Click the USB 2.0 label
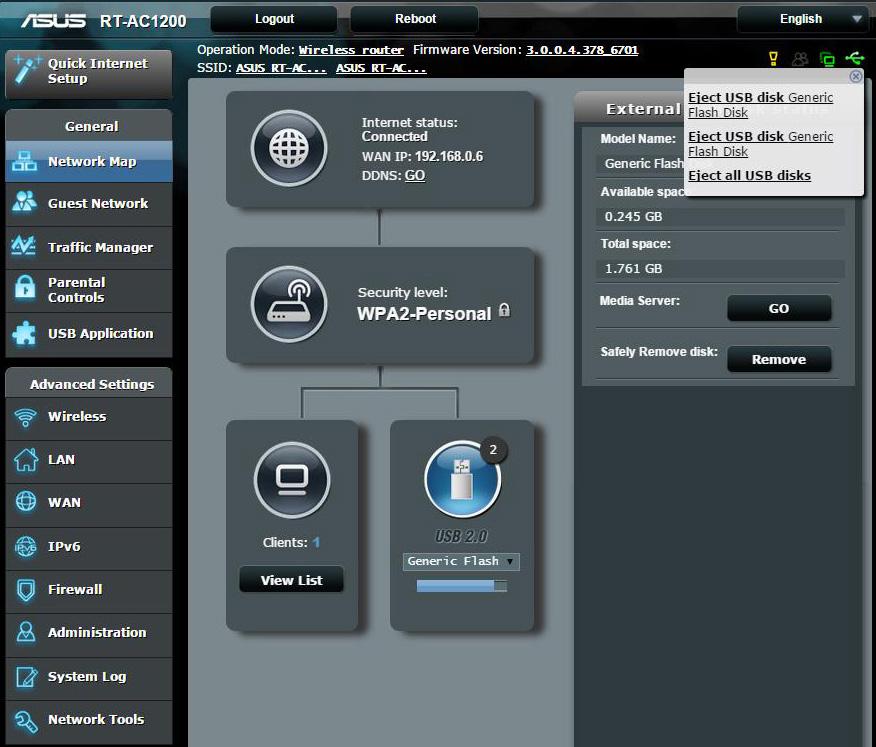This screenshot has width=876, height=747. coord(461,536)
